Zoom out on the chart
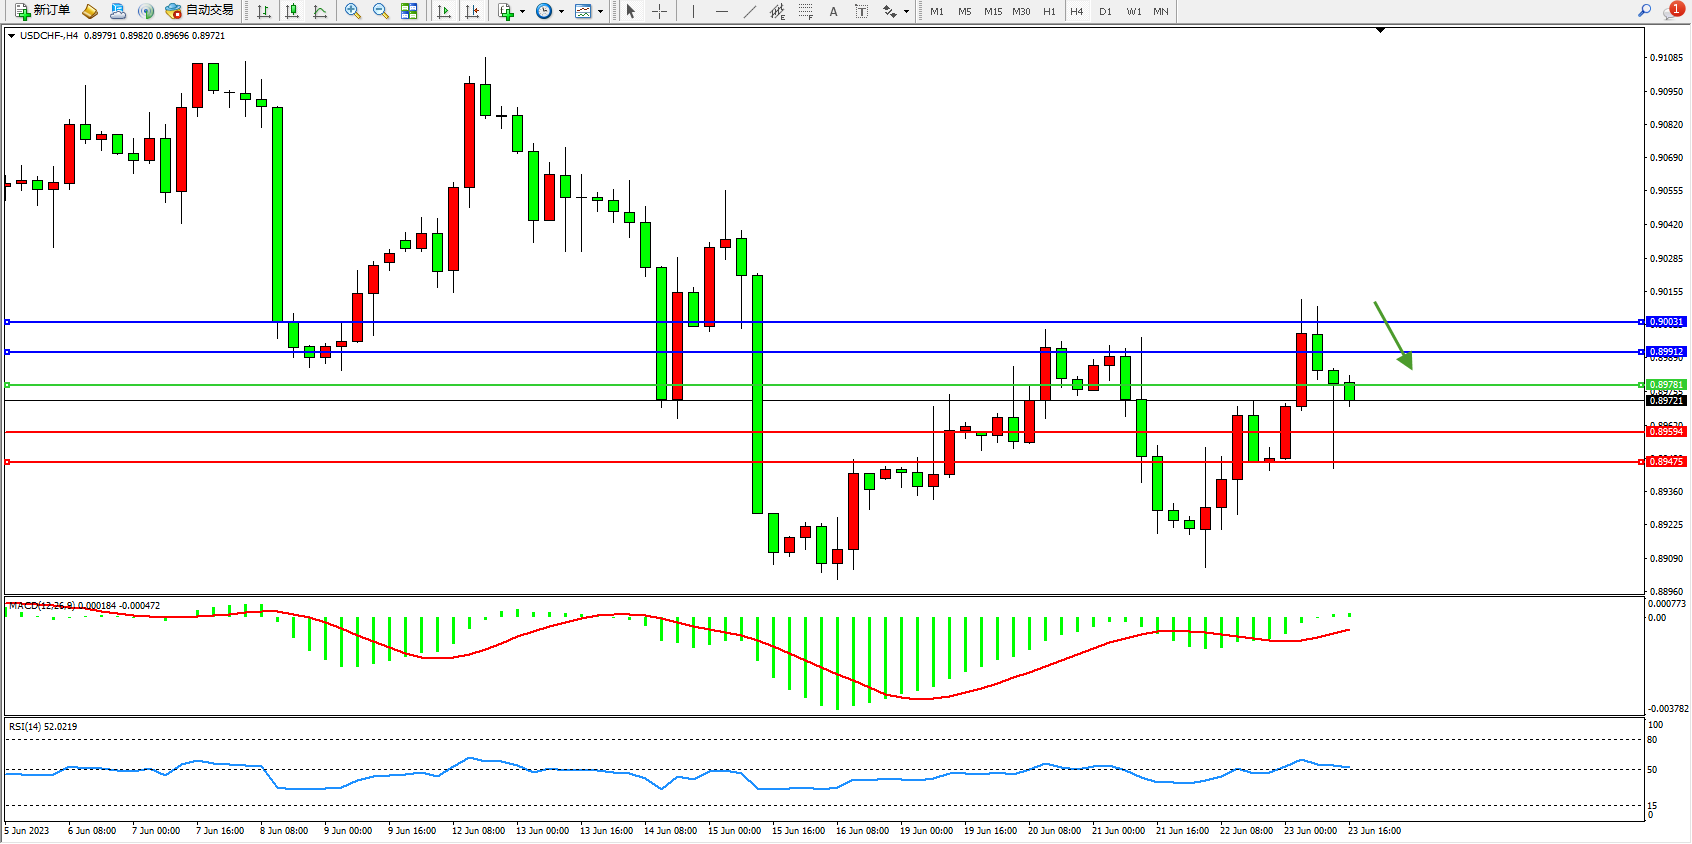 tap(381, 11)
